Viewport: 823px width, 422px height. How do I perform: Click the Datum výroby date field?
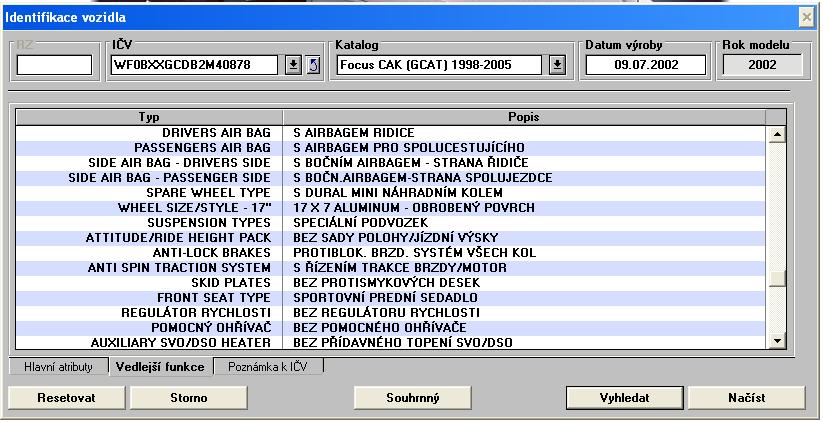click(x=645, y=65)
